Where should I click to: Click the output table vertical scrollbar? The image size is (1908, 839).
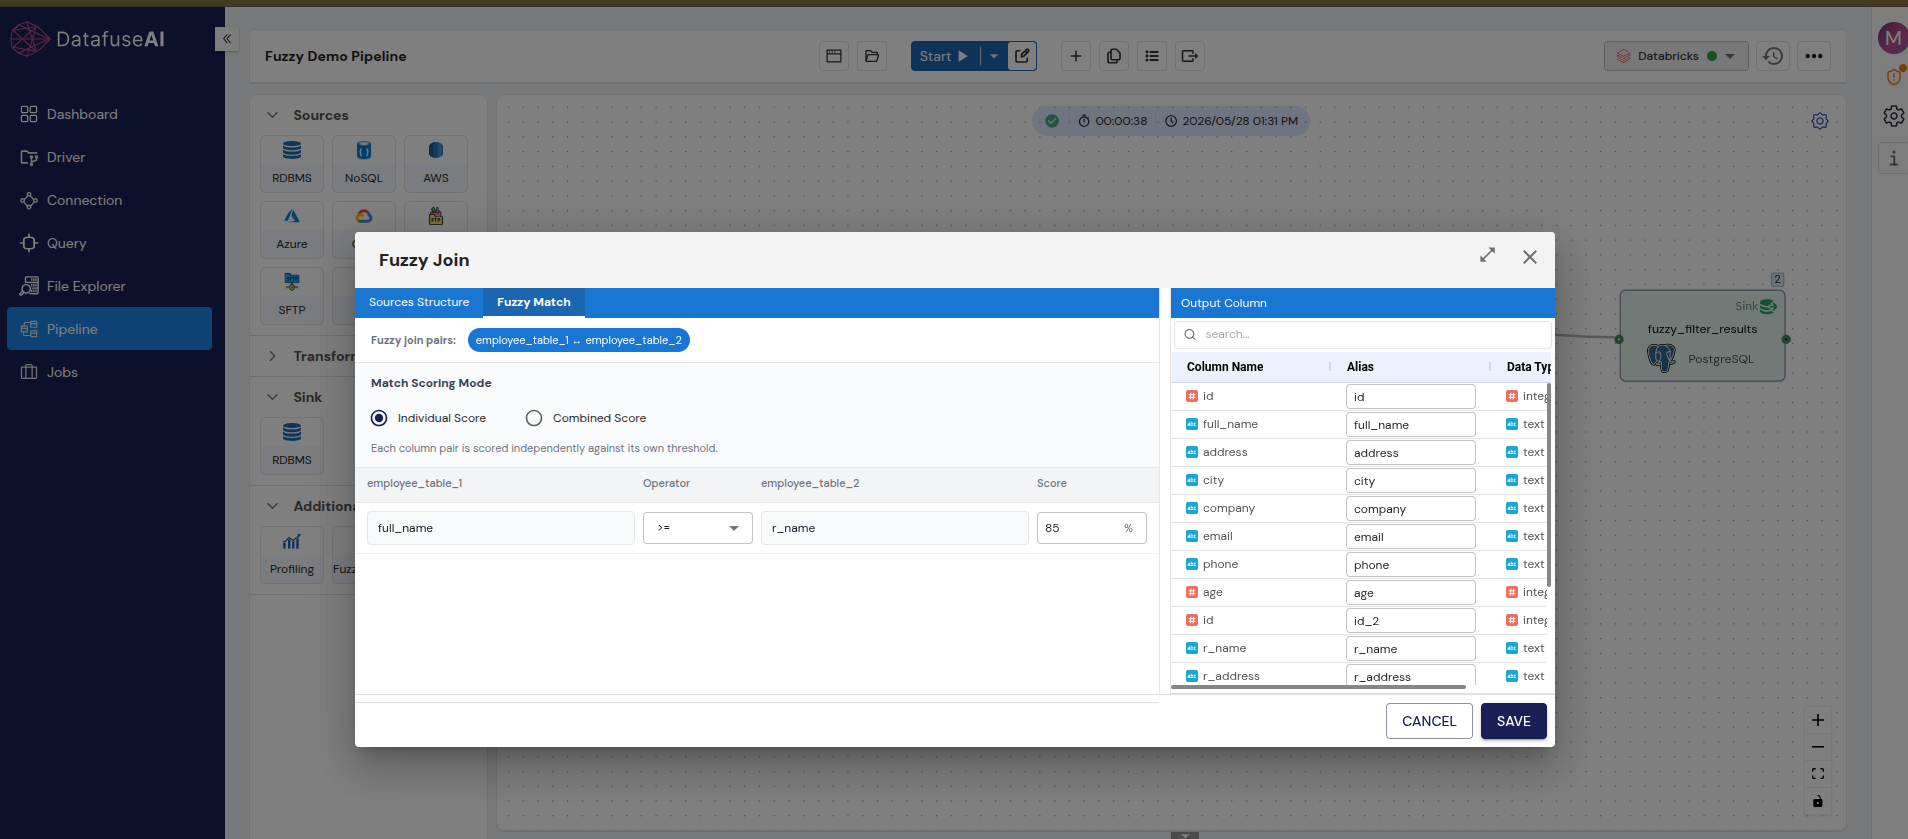point(1548,484)
